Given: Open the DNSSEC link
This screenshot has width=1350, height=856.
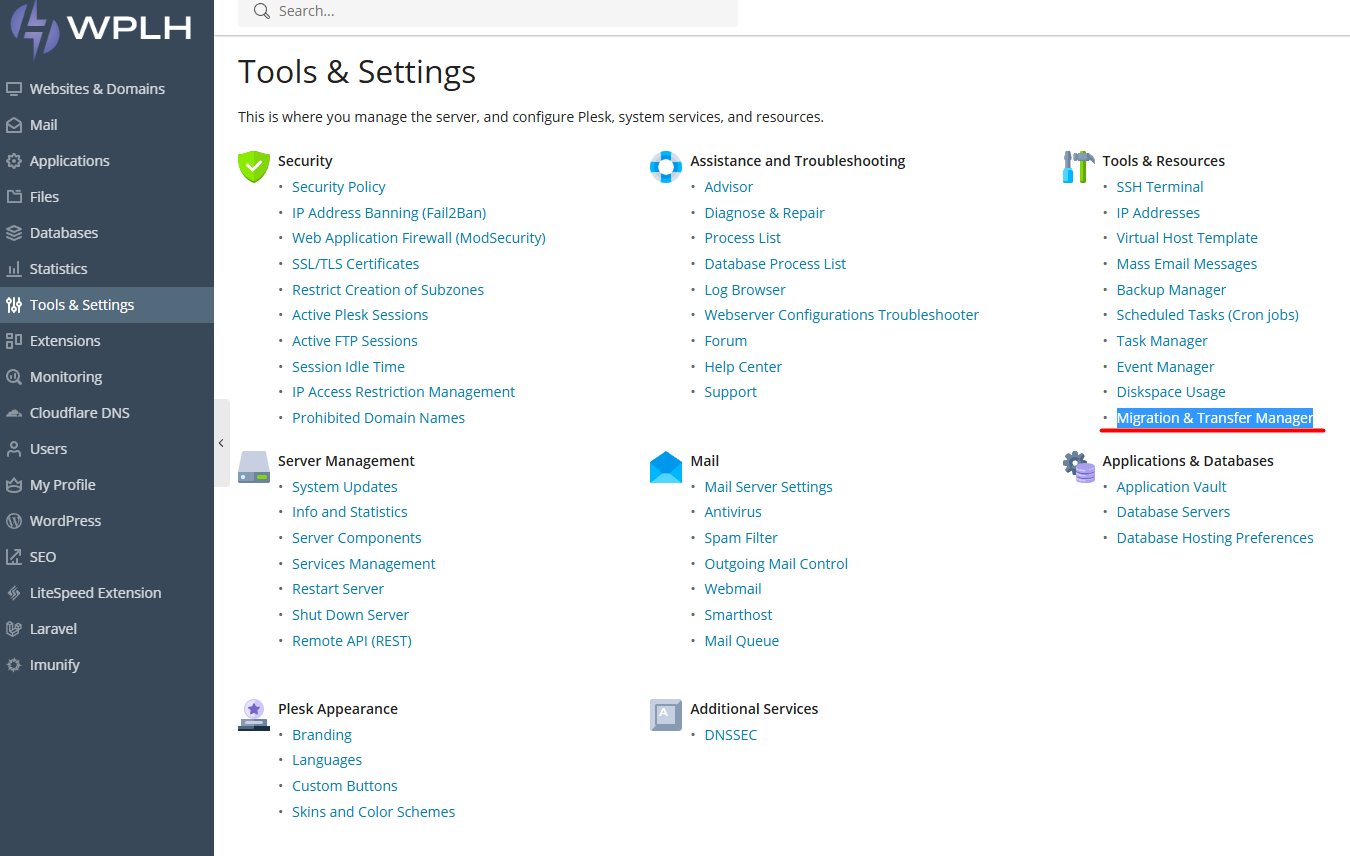Looking at the screenshot, I should pyautogui.click(x=731, y=735).
